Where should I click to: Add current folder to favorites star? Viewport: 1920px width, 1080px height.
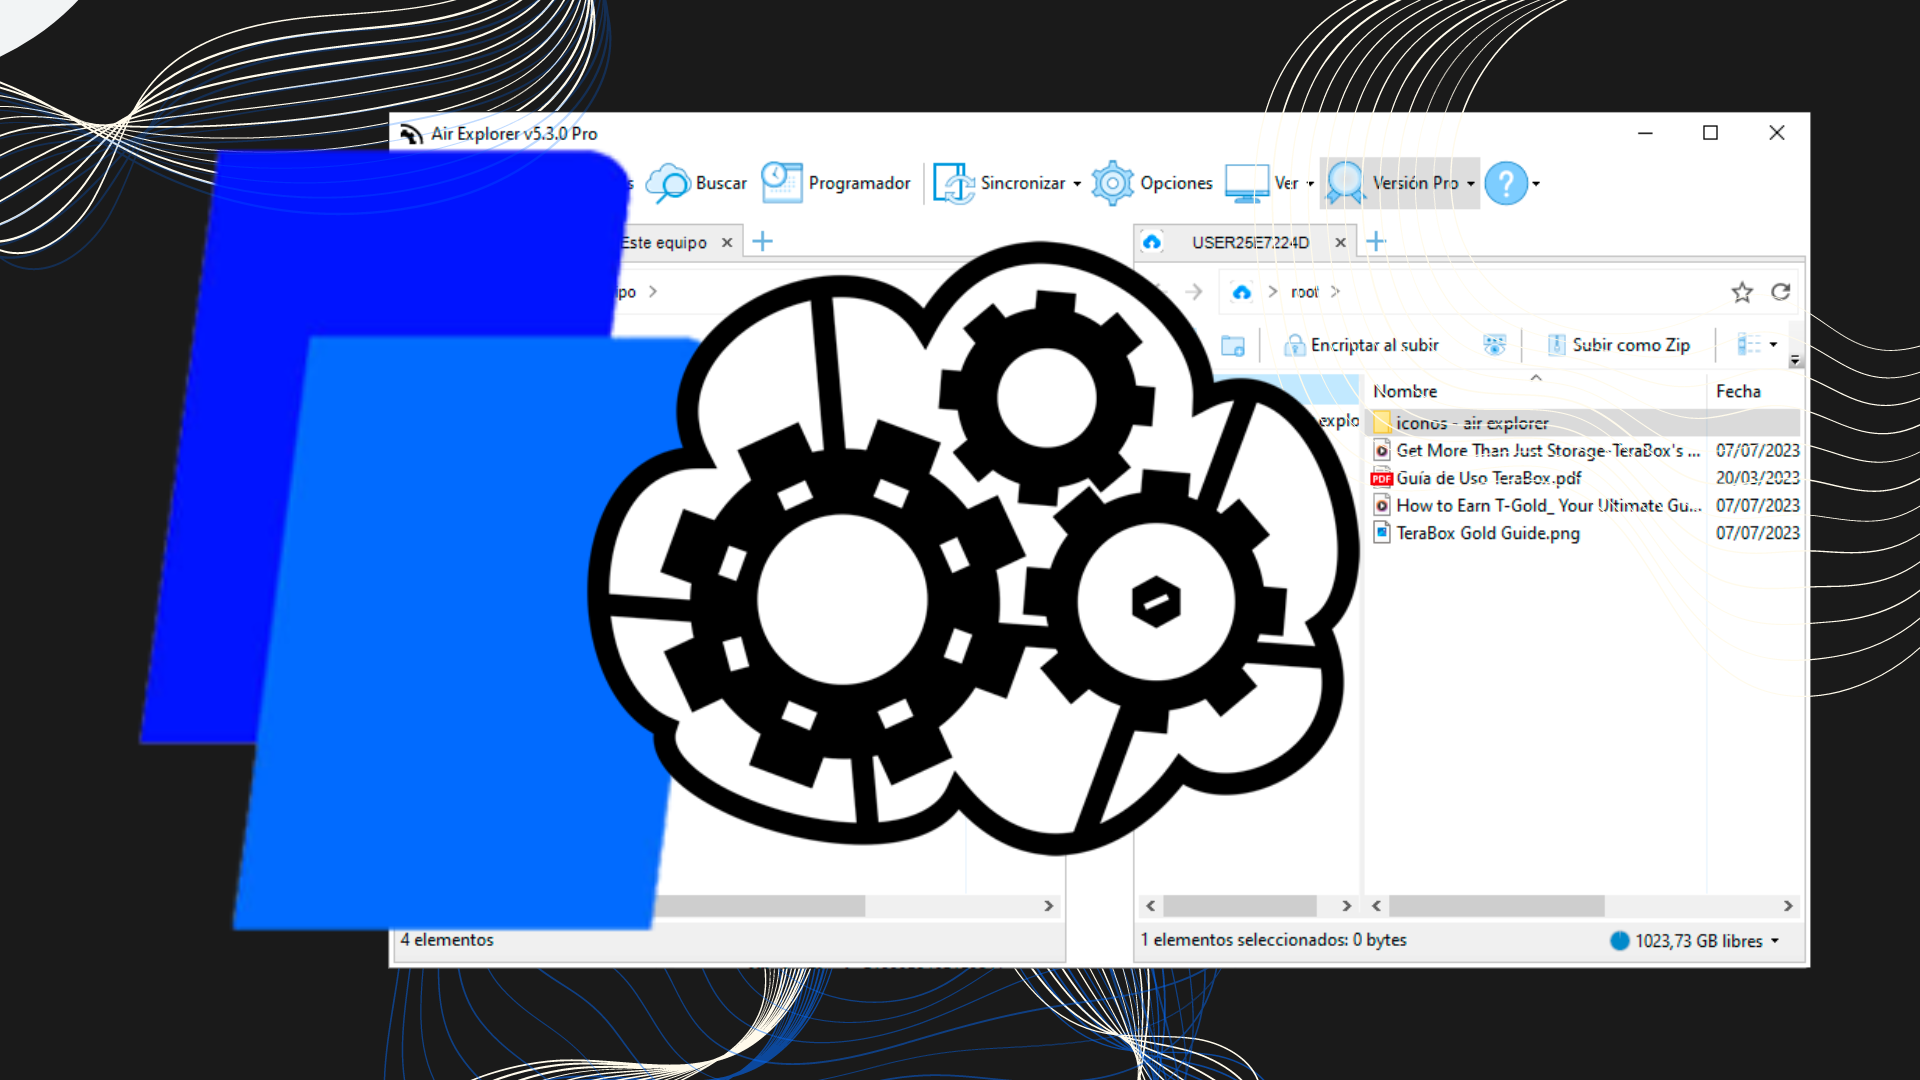[1742, 292]
